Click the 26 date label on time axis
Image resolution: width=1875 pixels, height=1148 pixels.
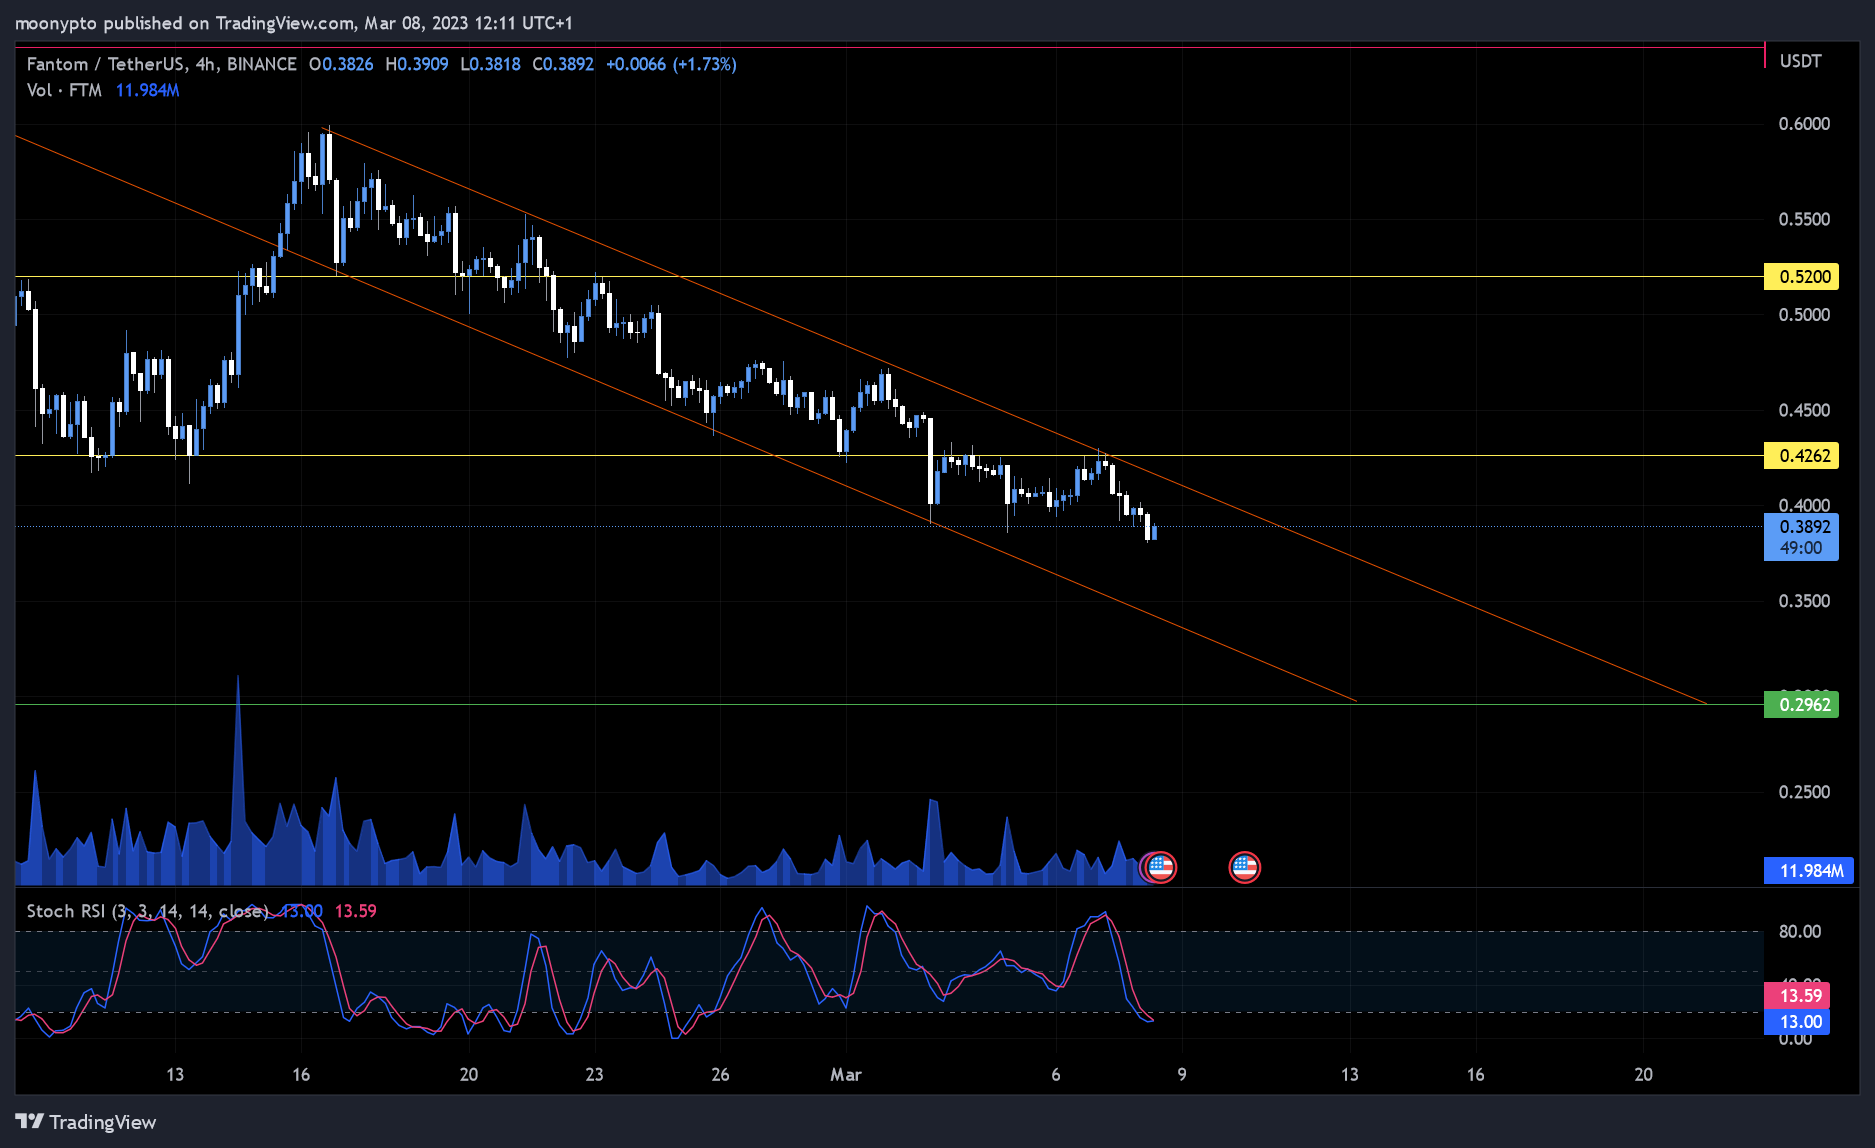click(720, 1075)
